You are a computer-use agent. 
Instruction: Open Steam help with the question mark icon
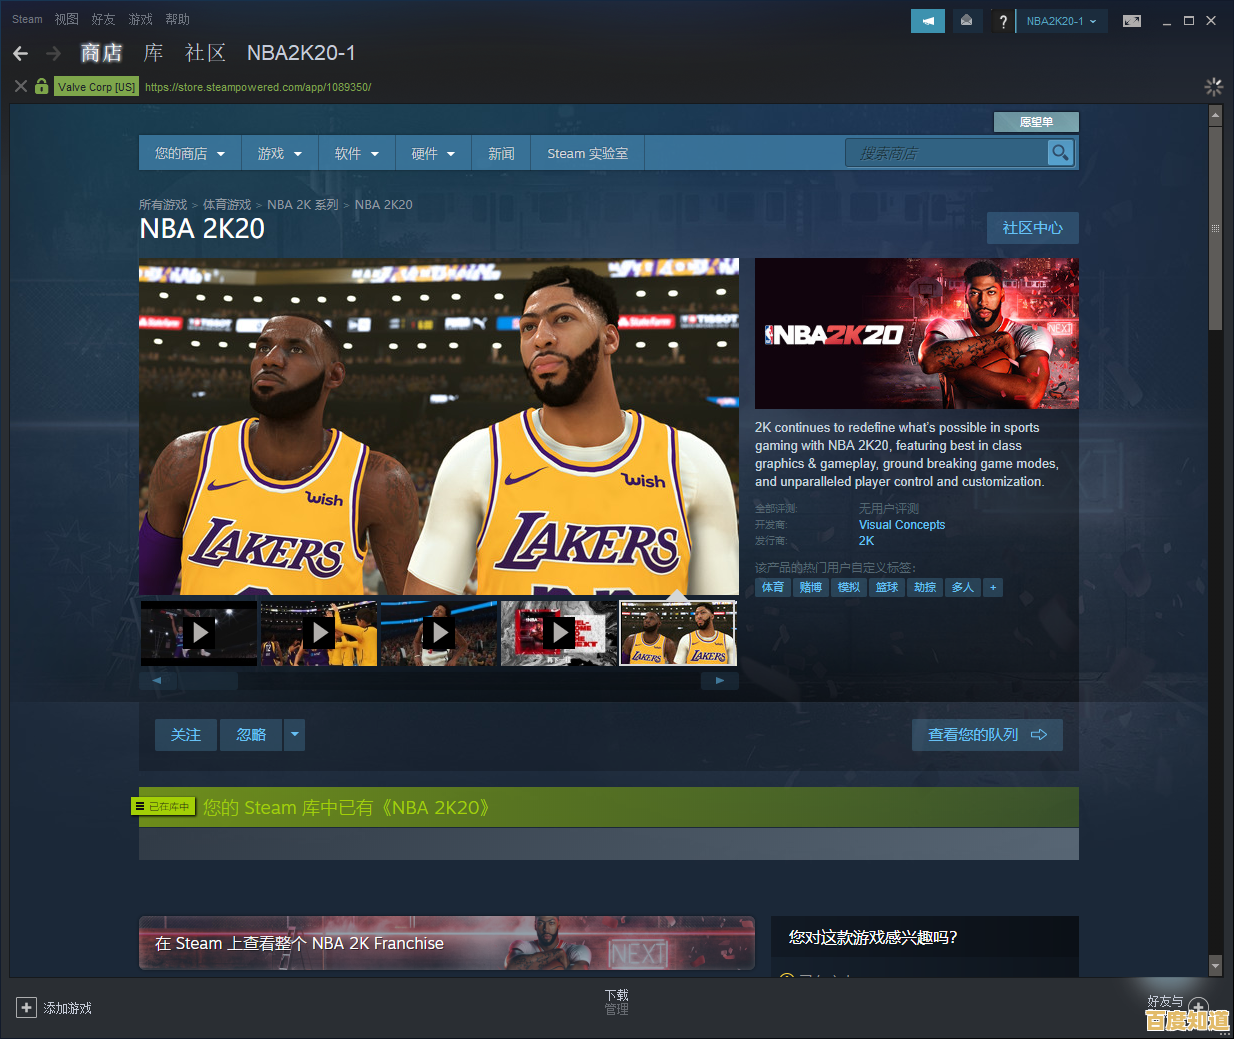(x=1002, y=20)
